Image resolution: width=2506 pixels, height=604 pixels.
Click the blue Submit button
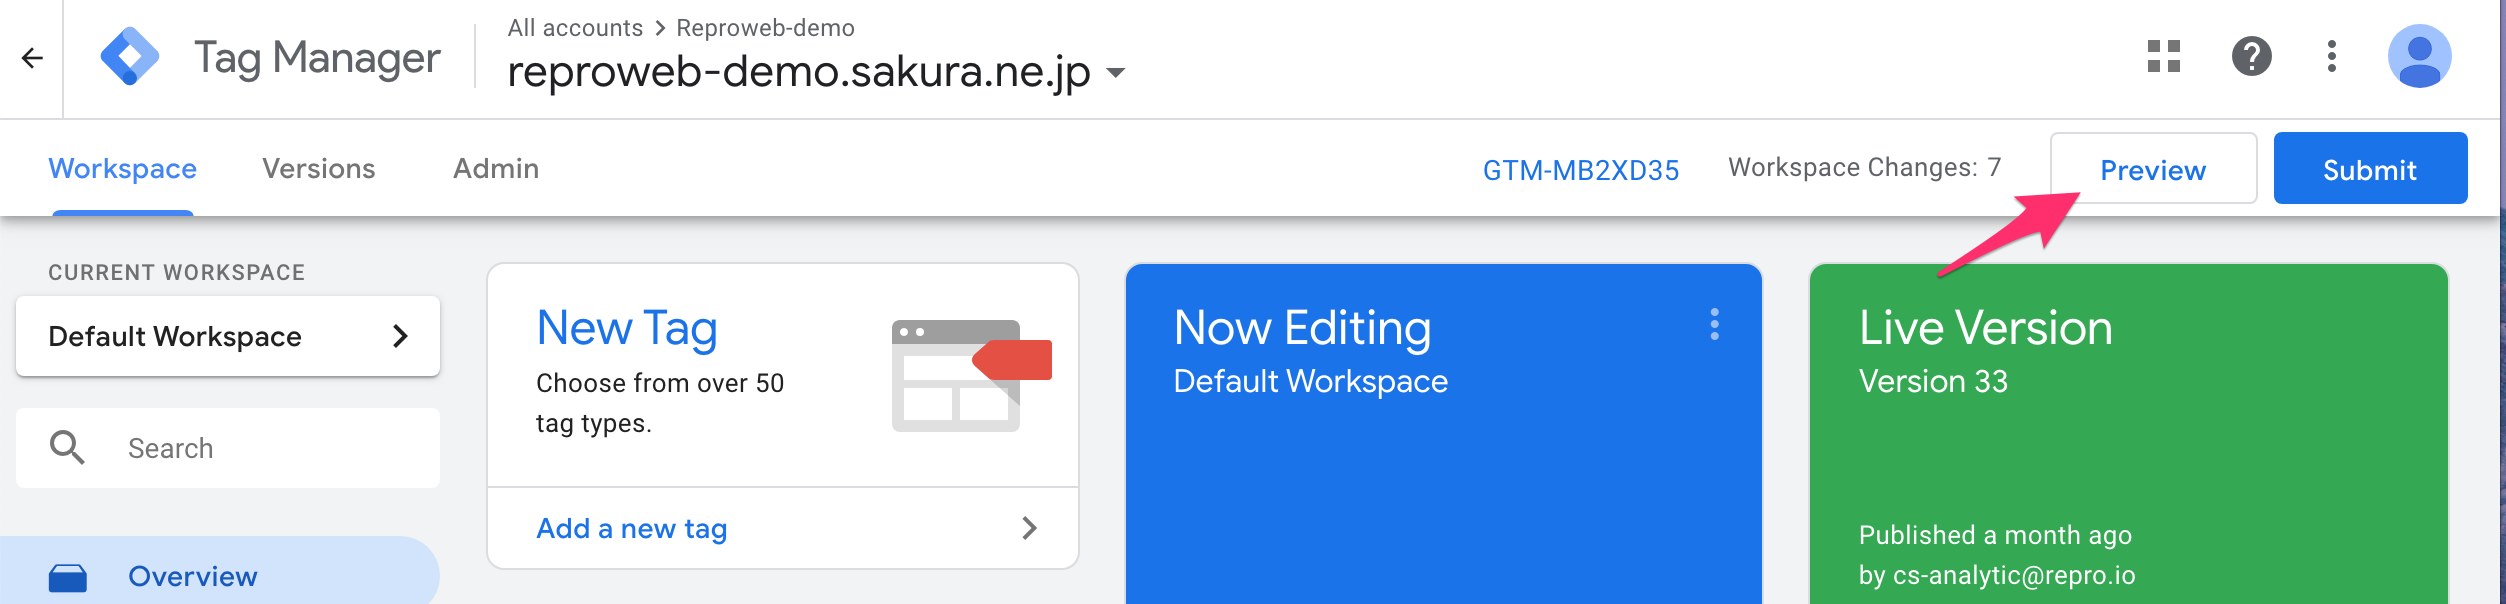pos(2370,169)
